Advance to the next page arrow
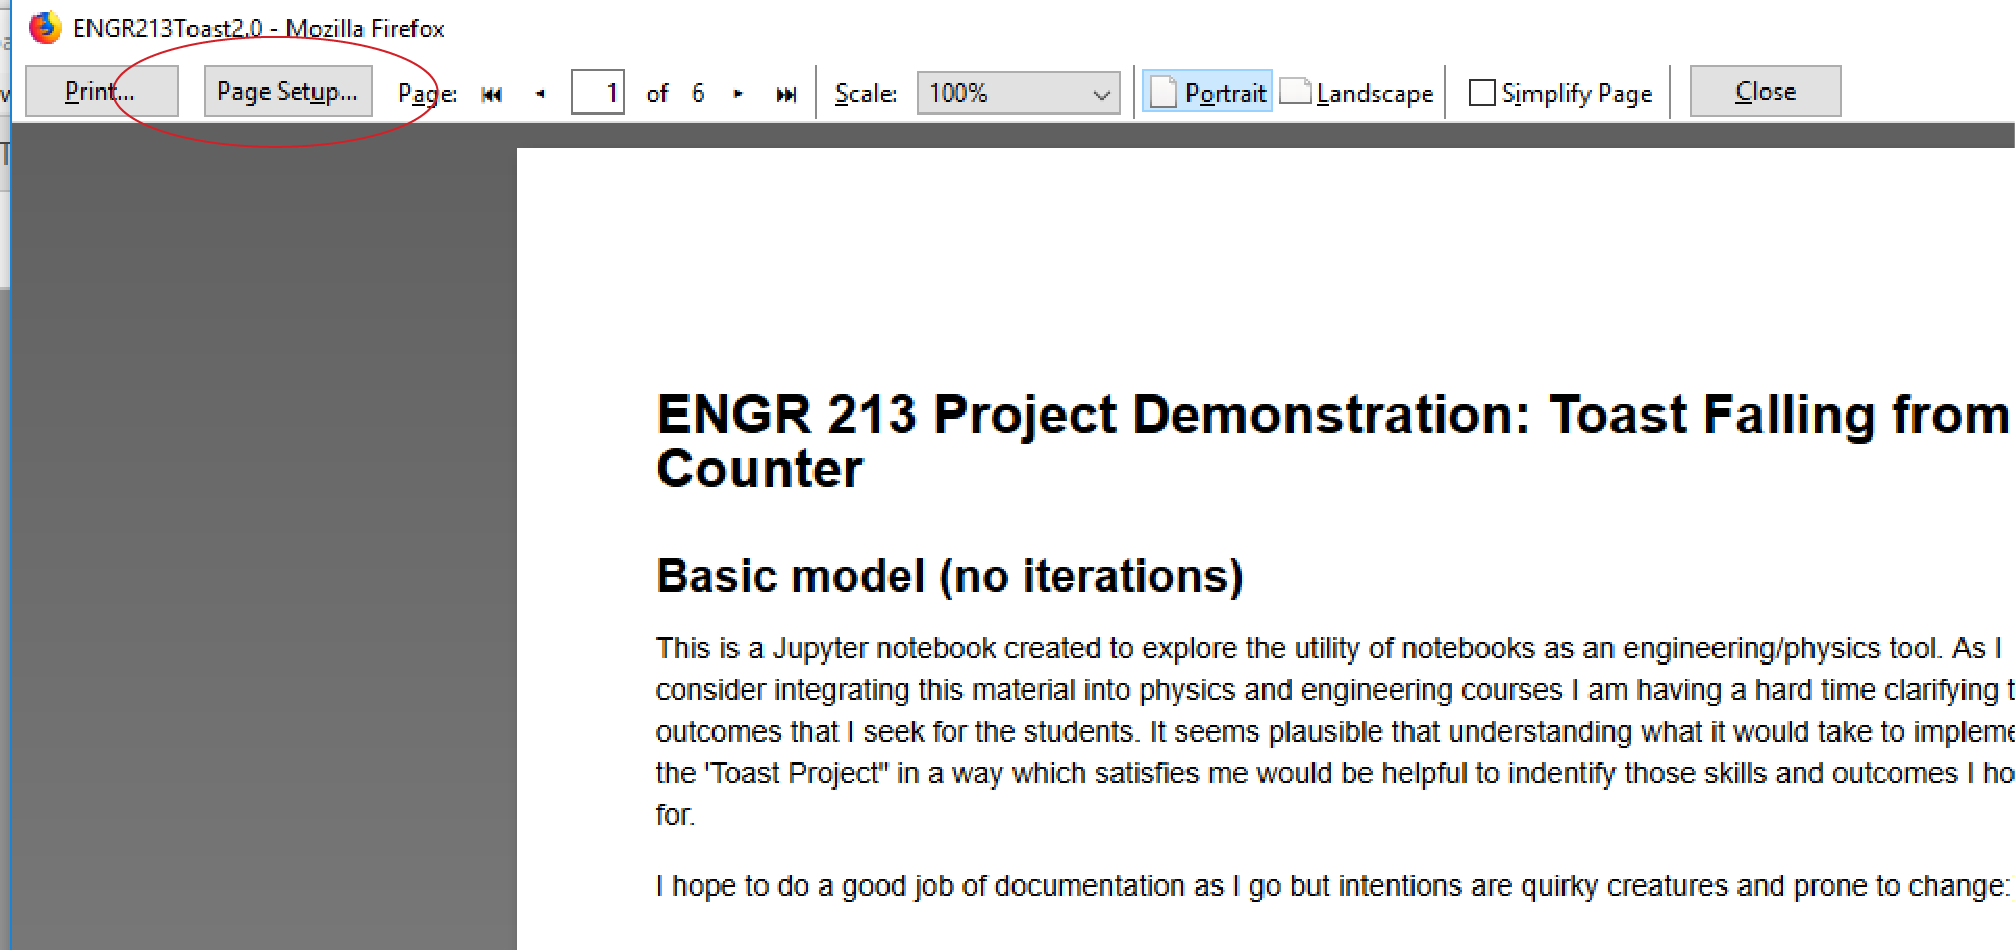The width and height of the screenshot is (2015, 950). click(x=738, y=94)
